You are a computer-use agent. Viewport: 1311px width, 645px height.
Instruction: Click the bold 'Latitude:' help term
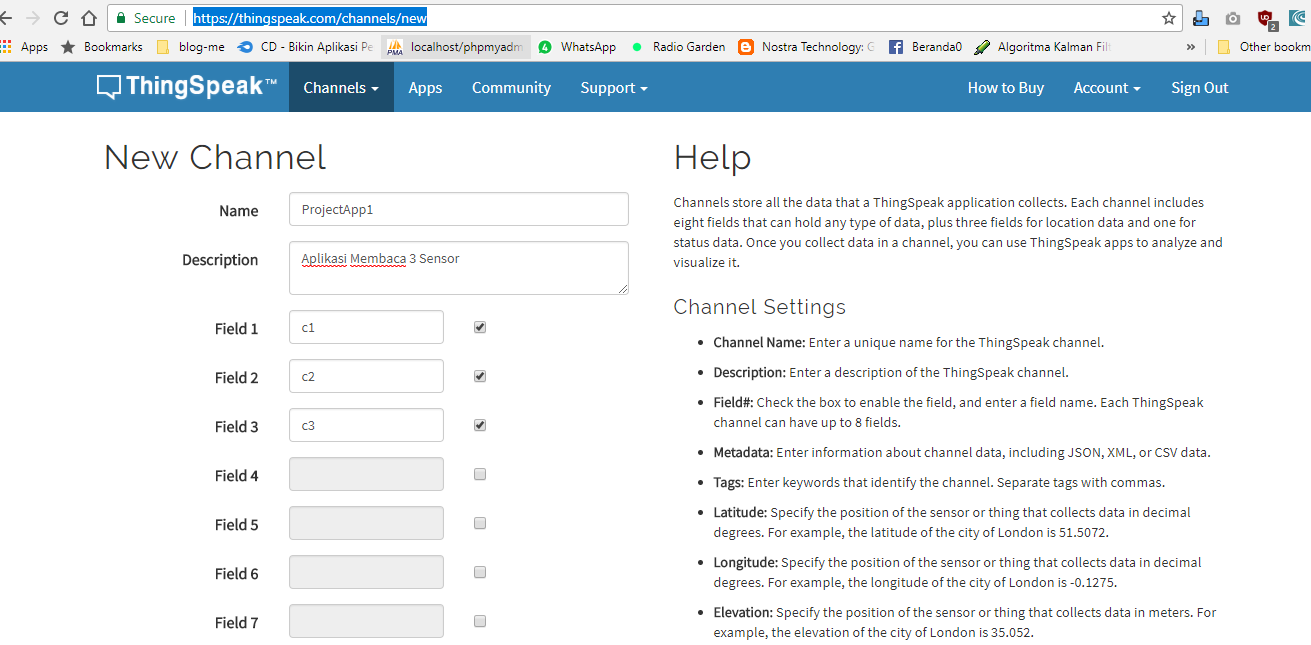click(x=740, y=512)
